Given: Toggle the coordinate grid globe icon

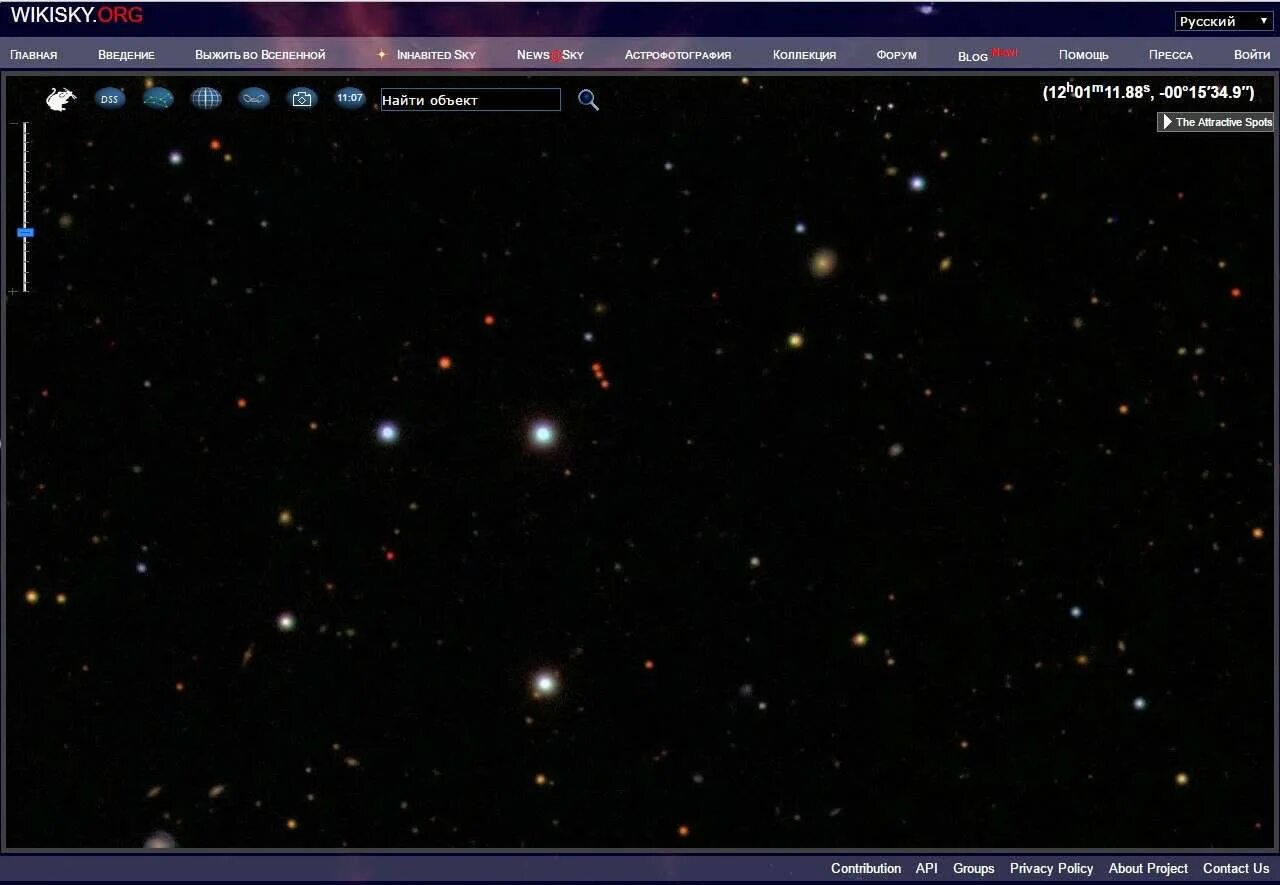Looking at the screenshot, I should pyautogui.click(x=206, y=98).
